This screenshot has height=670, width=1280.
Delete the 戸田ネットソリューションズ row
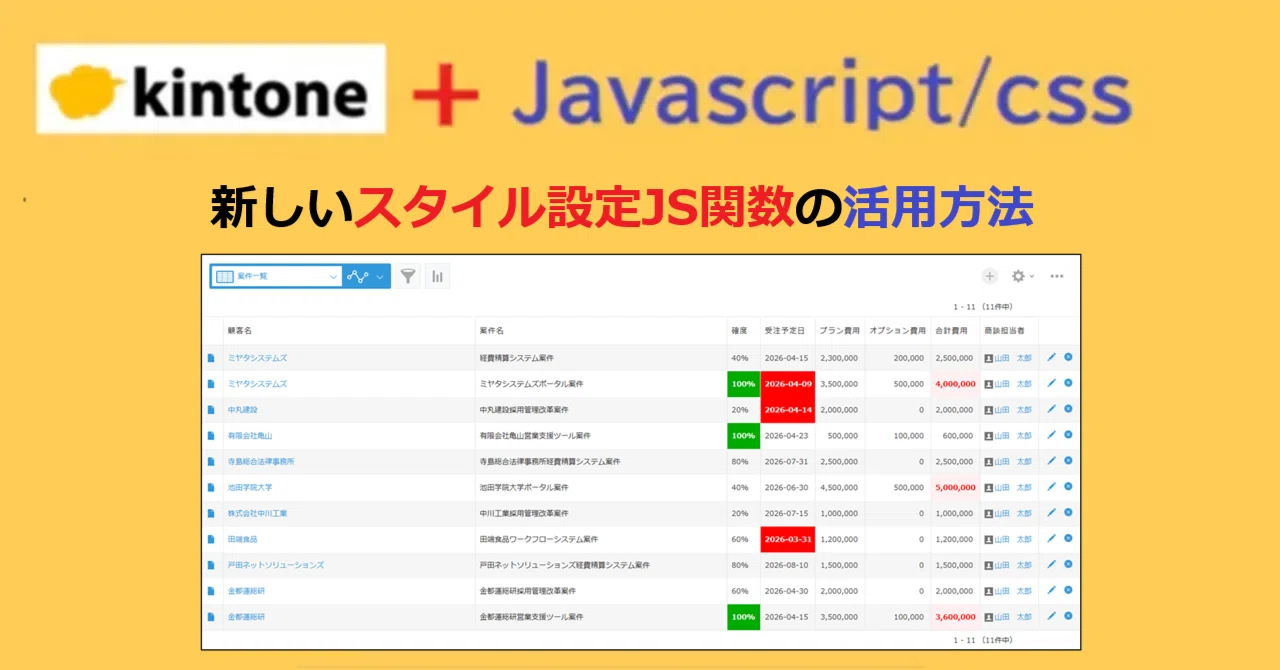pos(1068,564)
